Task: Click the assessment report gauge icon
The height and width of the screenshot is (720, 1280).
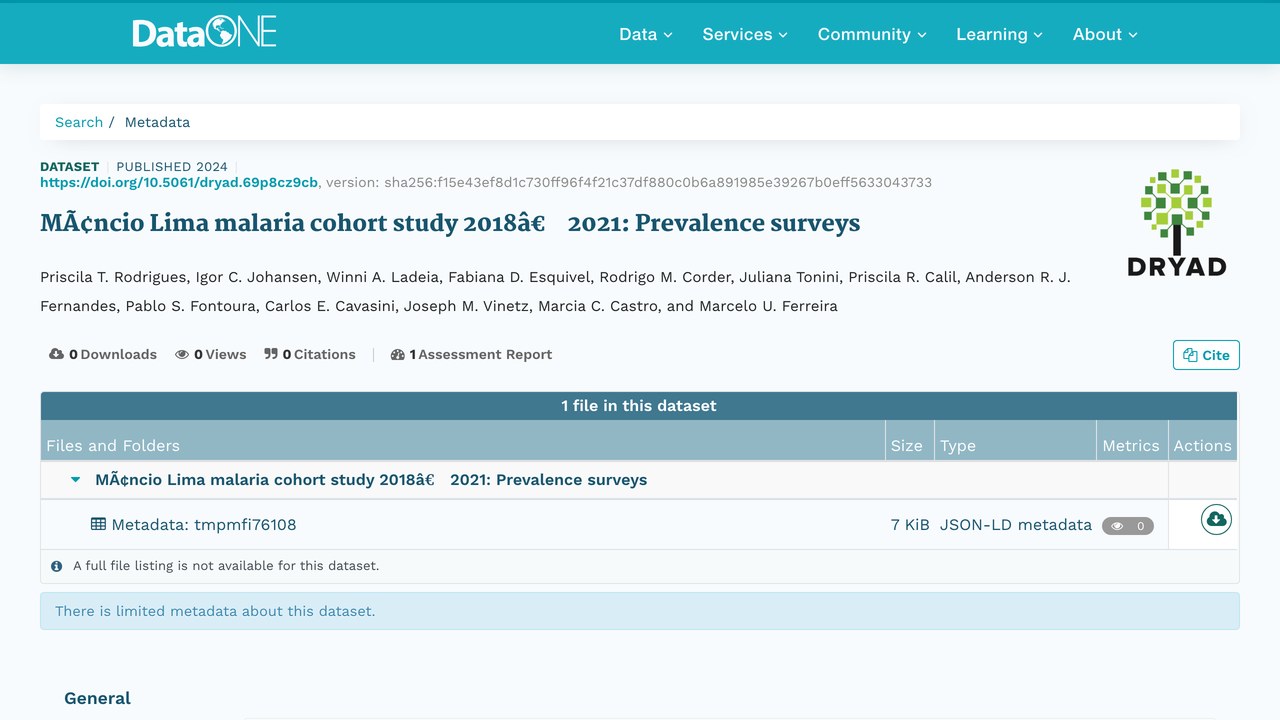Action: (398, 354)
